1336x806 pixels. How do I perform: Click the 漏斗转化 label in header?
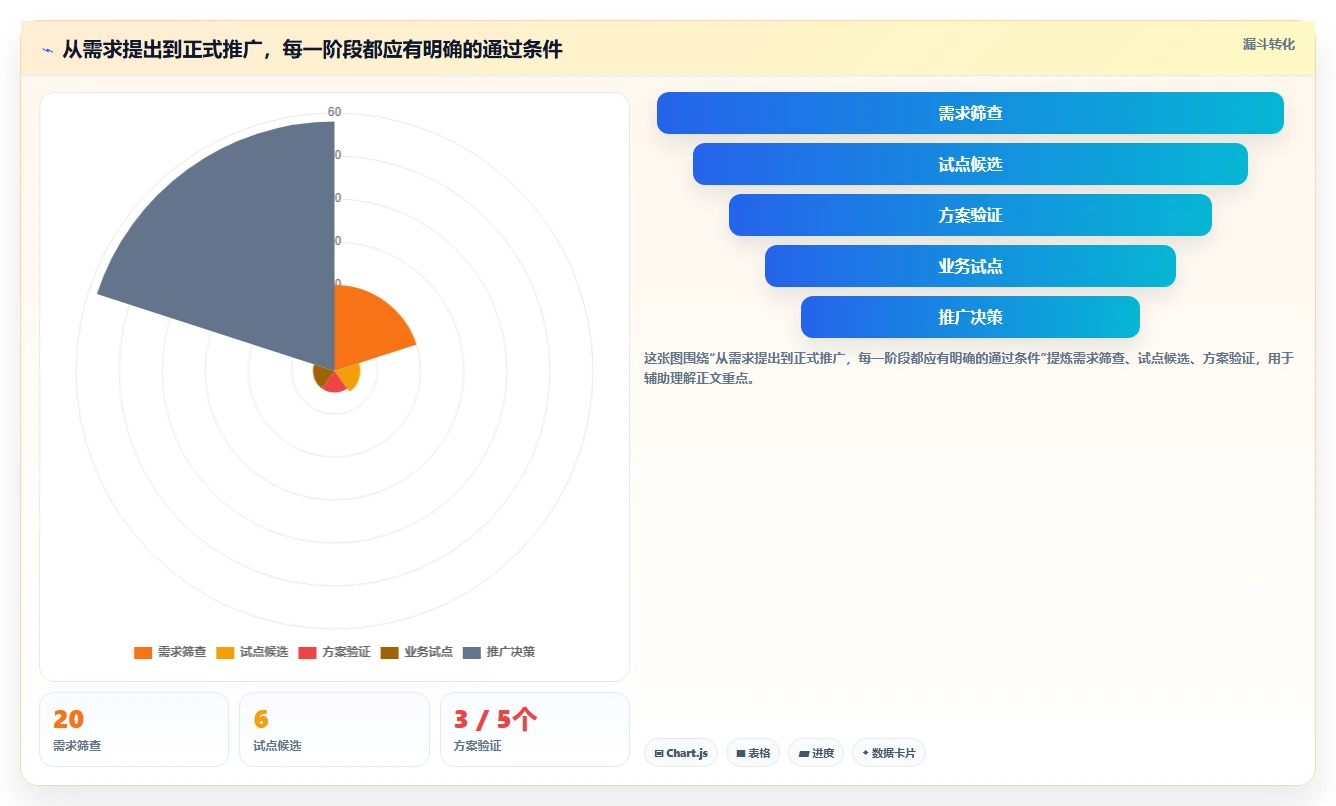pos(1268,45)
